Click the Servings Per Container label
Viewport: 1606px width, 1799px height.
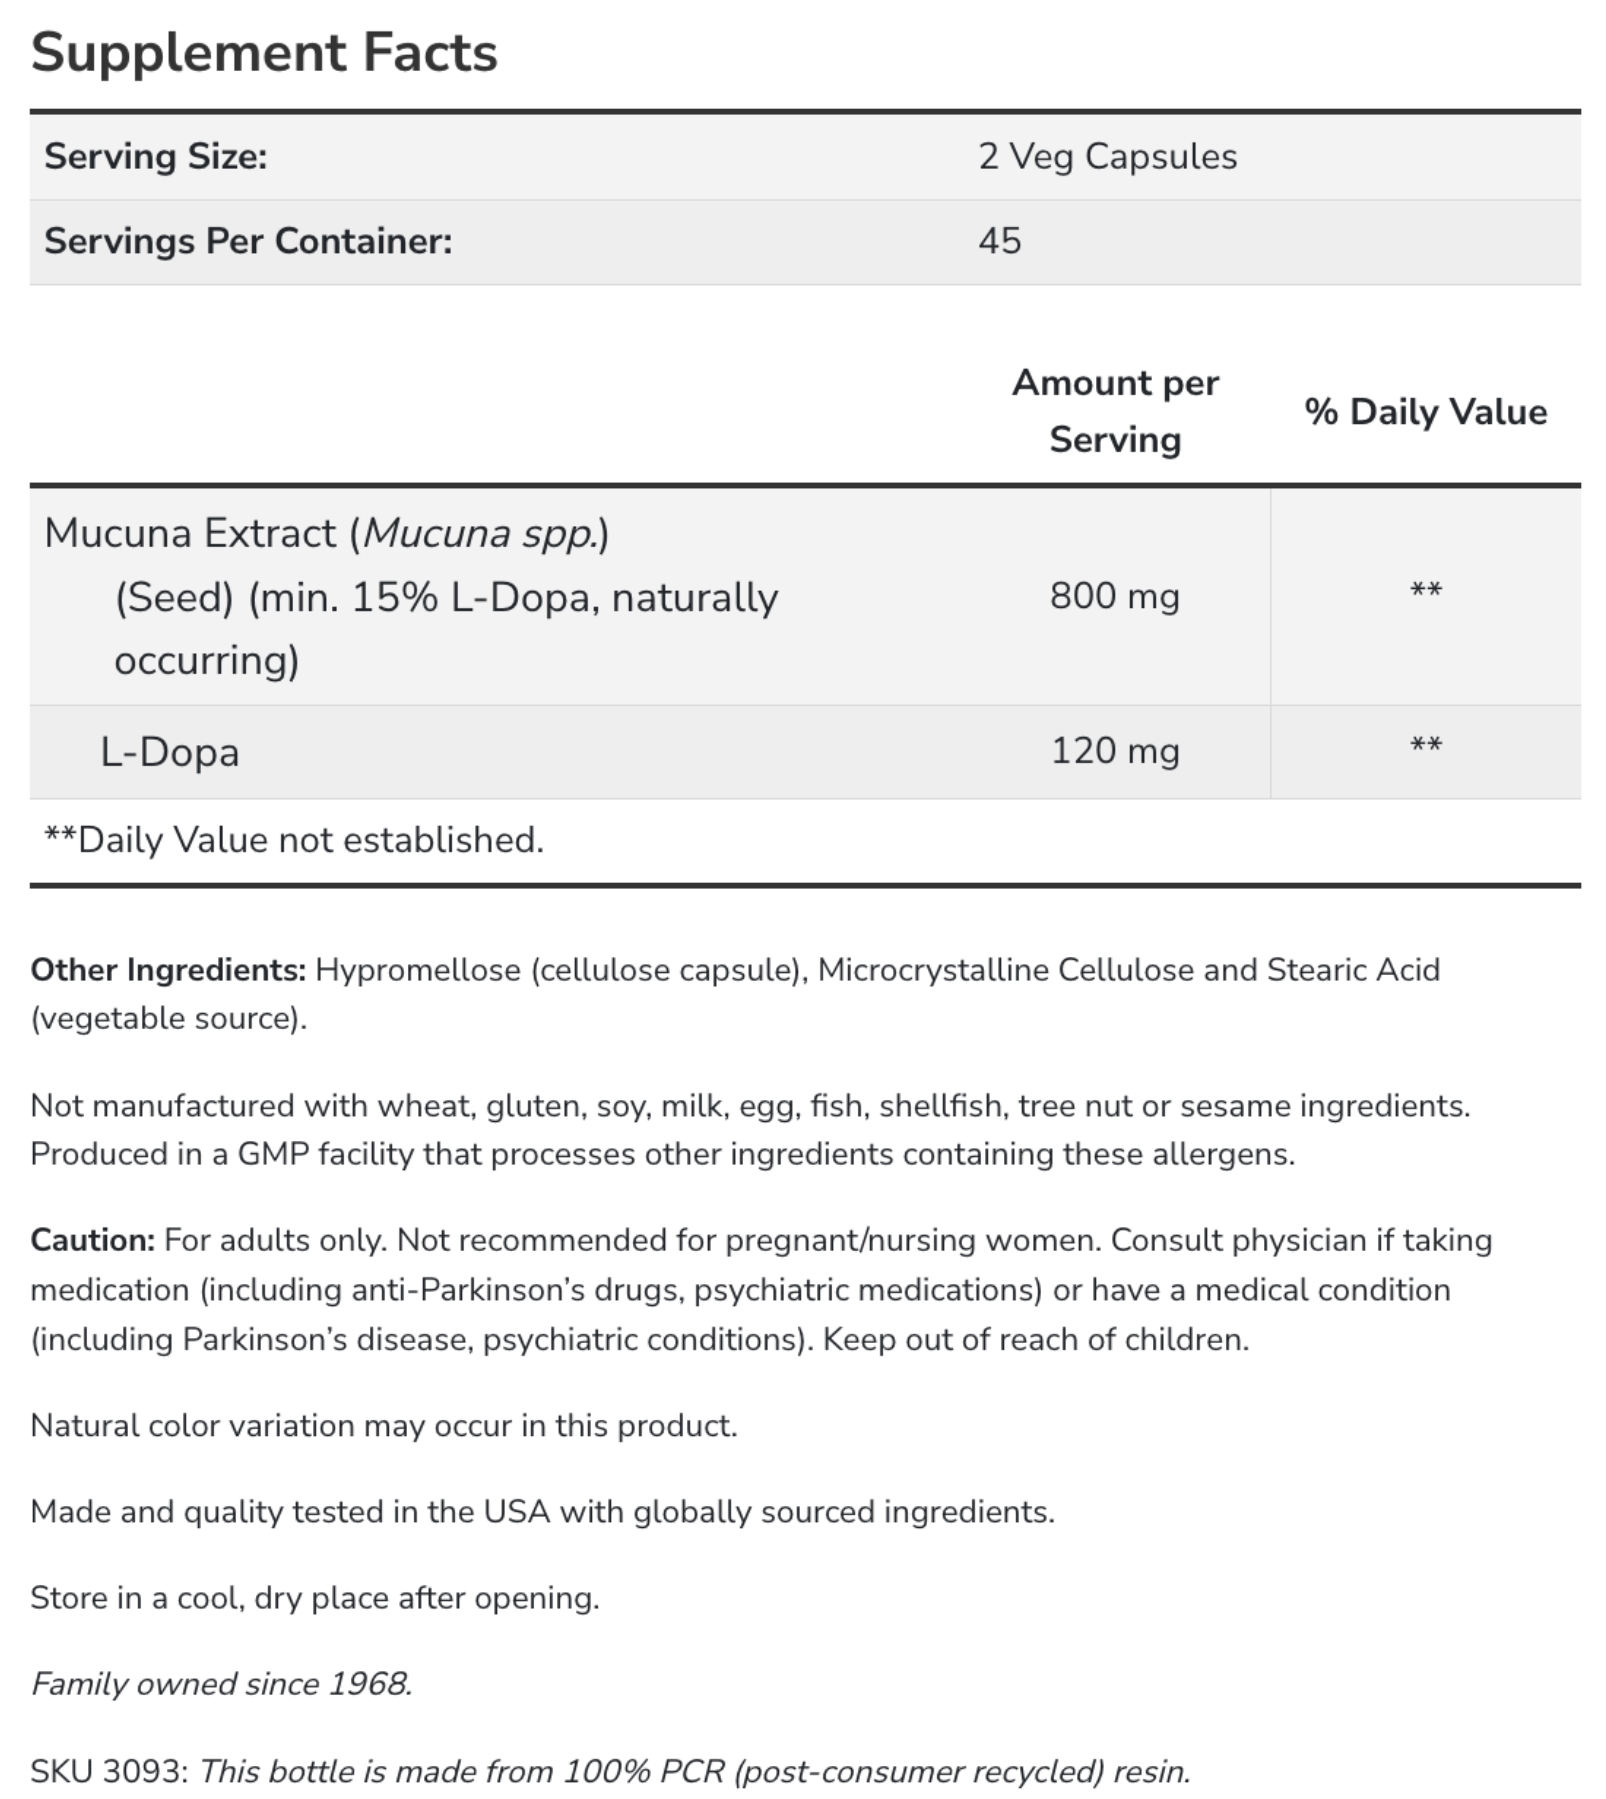pos(248,241)
